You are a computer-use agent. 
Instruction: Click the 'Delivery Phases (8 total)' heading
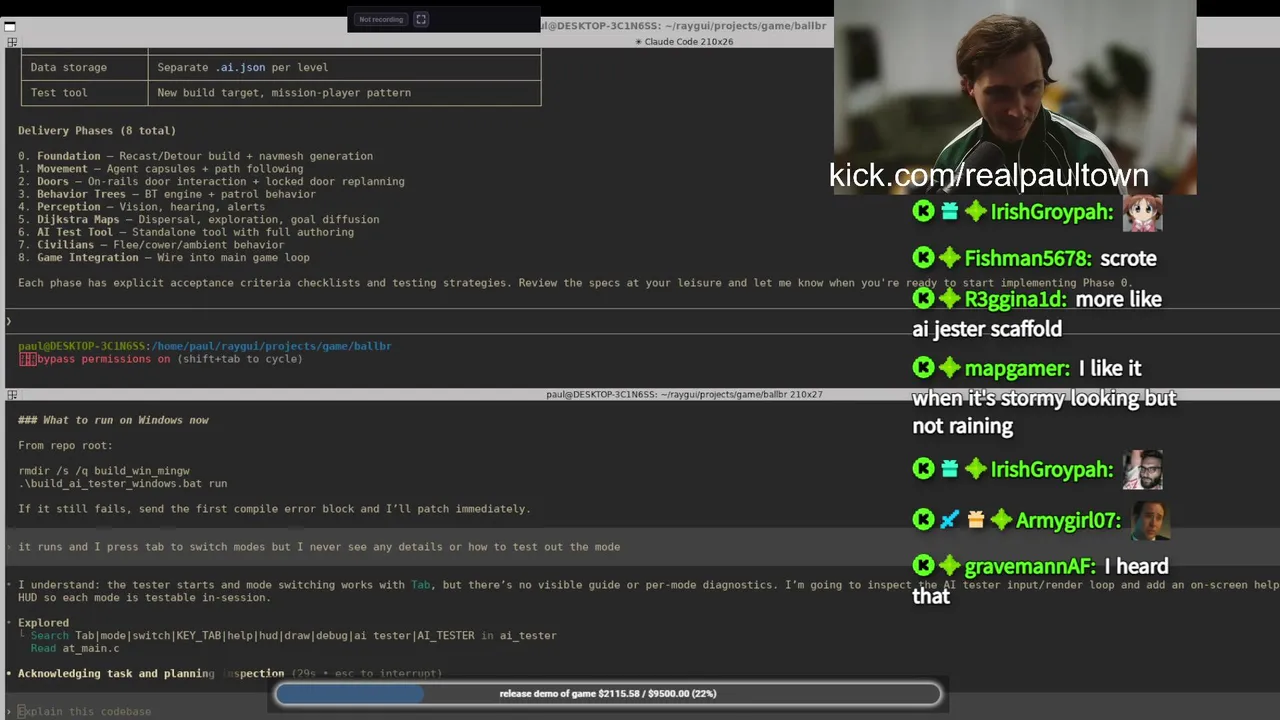tap(97, 131)
